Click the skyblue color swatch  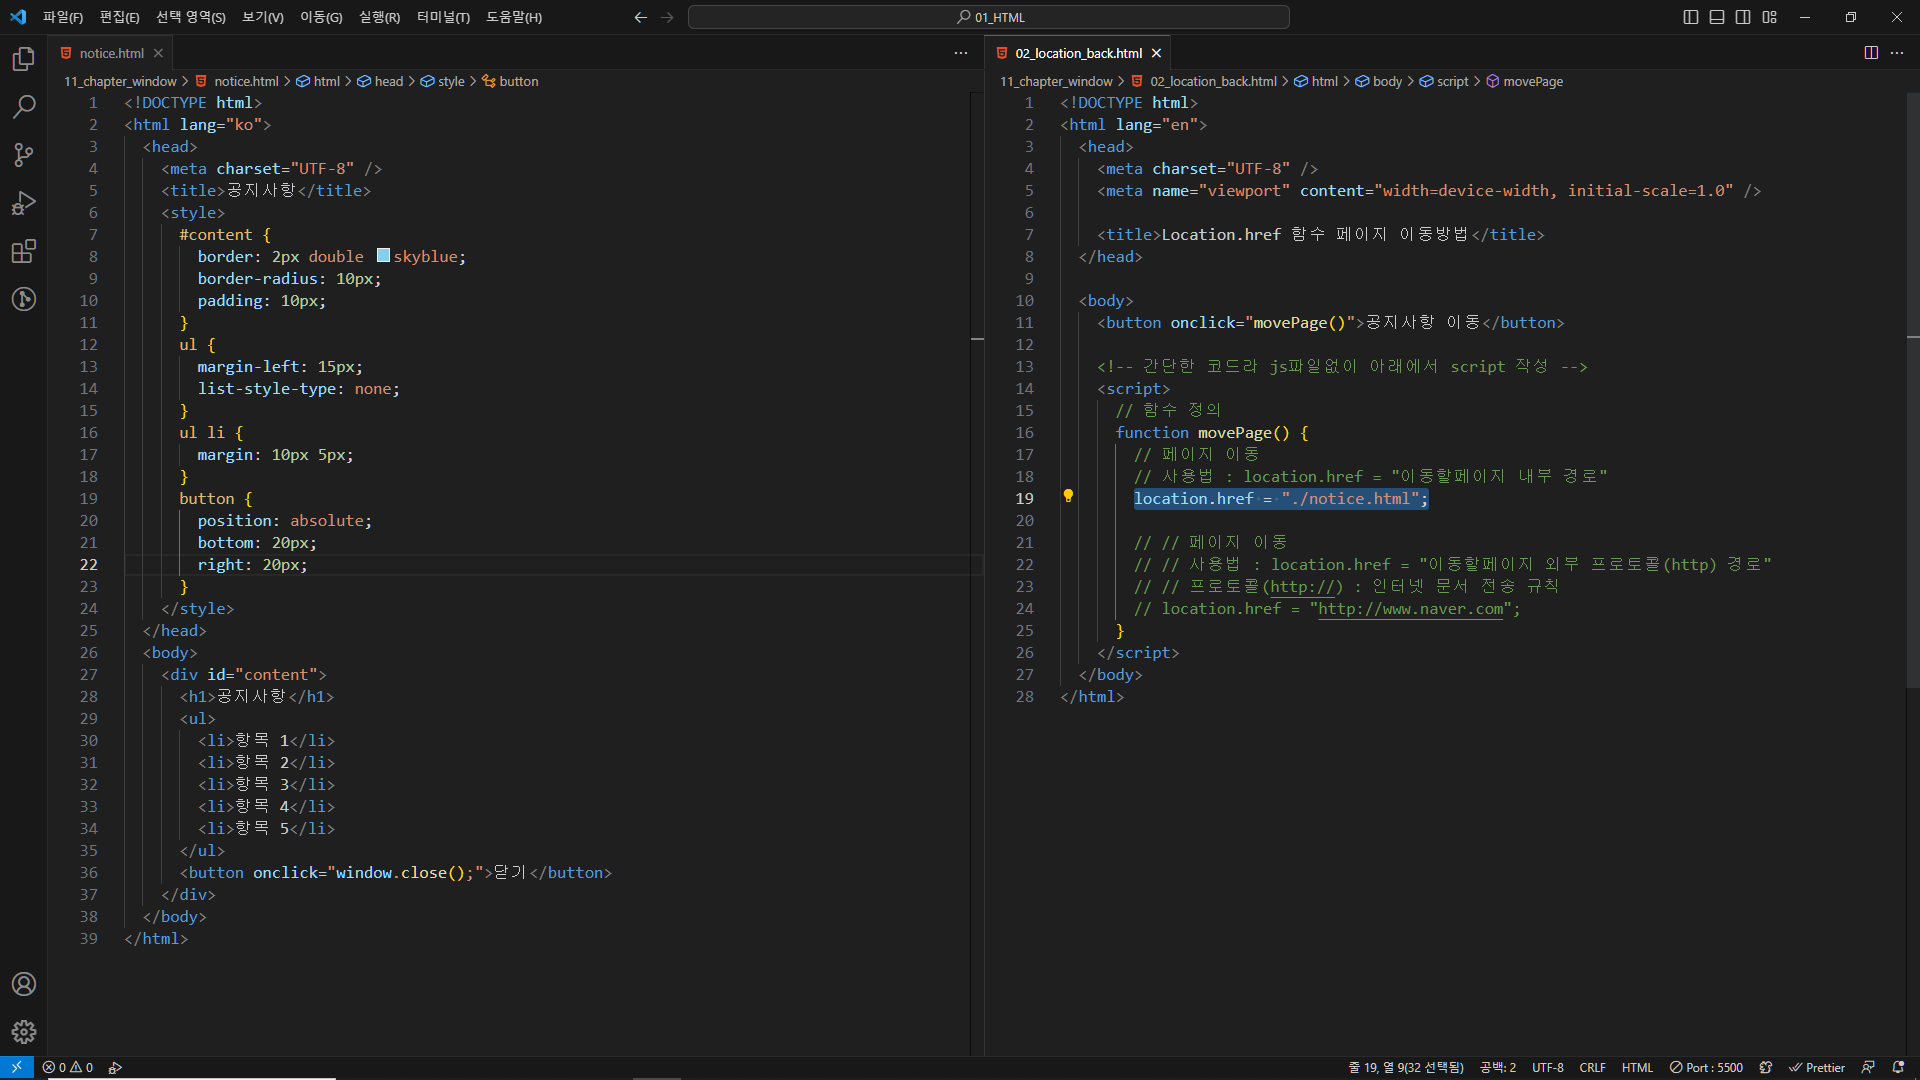(383, 256)
